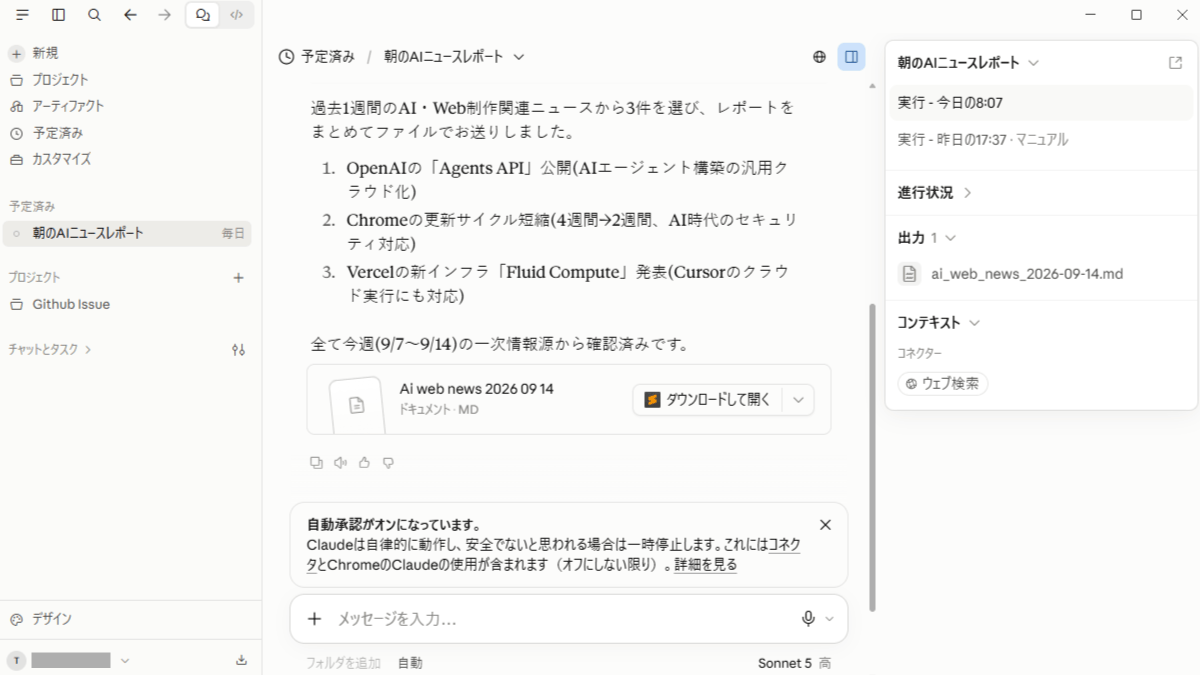Collapse the 出力 section
Image resolution: width=1200 pixels, height=675 pixels.
point(927,238)
